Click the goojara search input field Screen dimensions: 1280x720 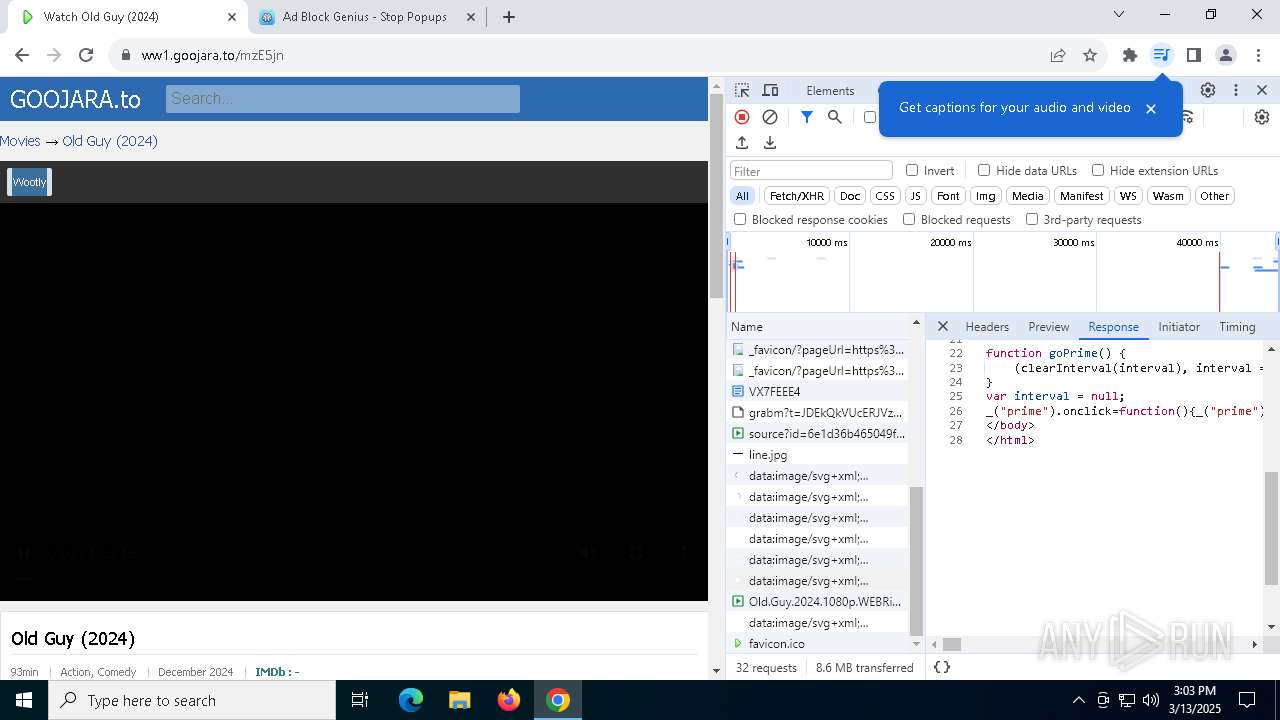click(x=343, y=98)
